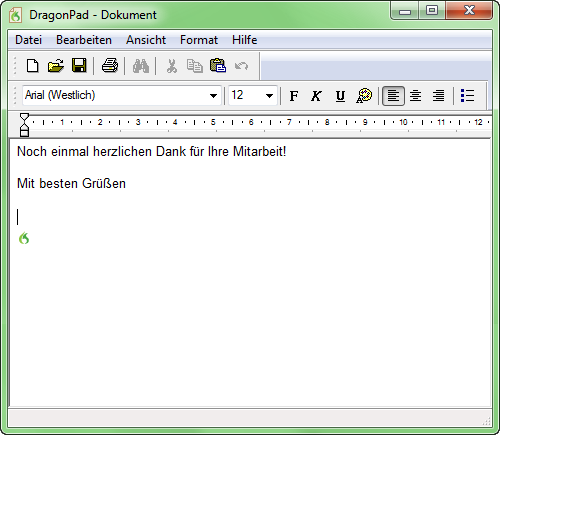
Task: Print the document using the printer icon
Action: (x=110, y=66)
